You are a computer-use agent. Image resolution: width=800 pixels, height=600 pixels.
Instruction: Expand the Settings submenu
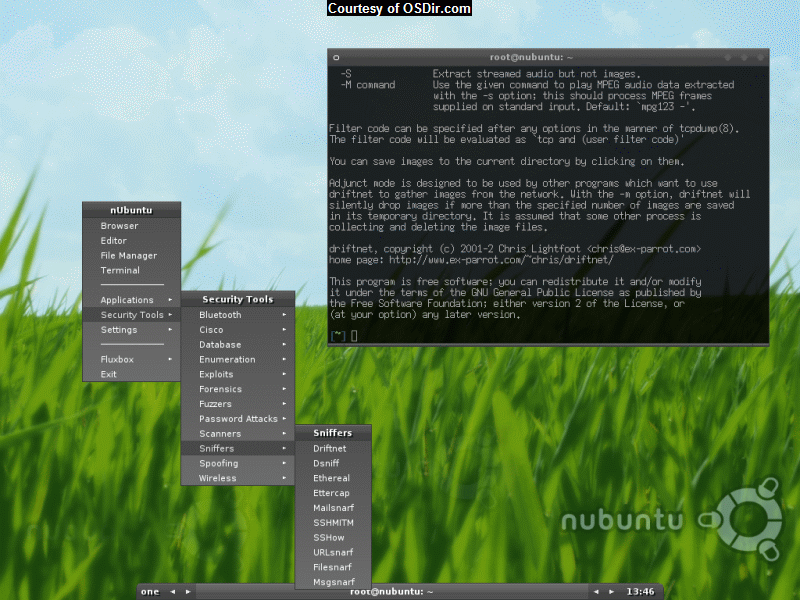131,329
